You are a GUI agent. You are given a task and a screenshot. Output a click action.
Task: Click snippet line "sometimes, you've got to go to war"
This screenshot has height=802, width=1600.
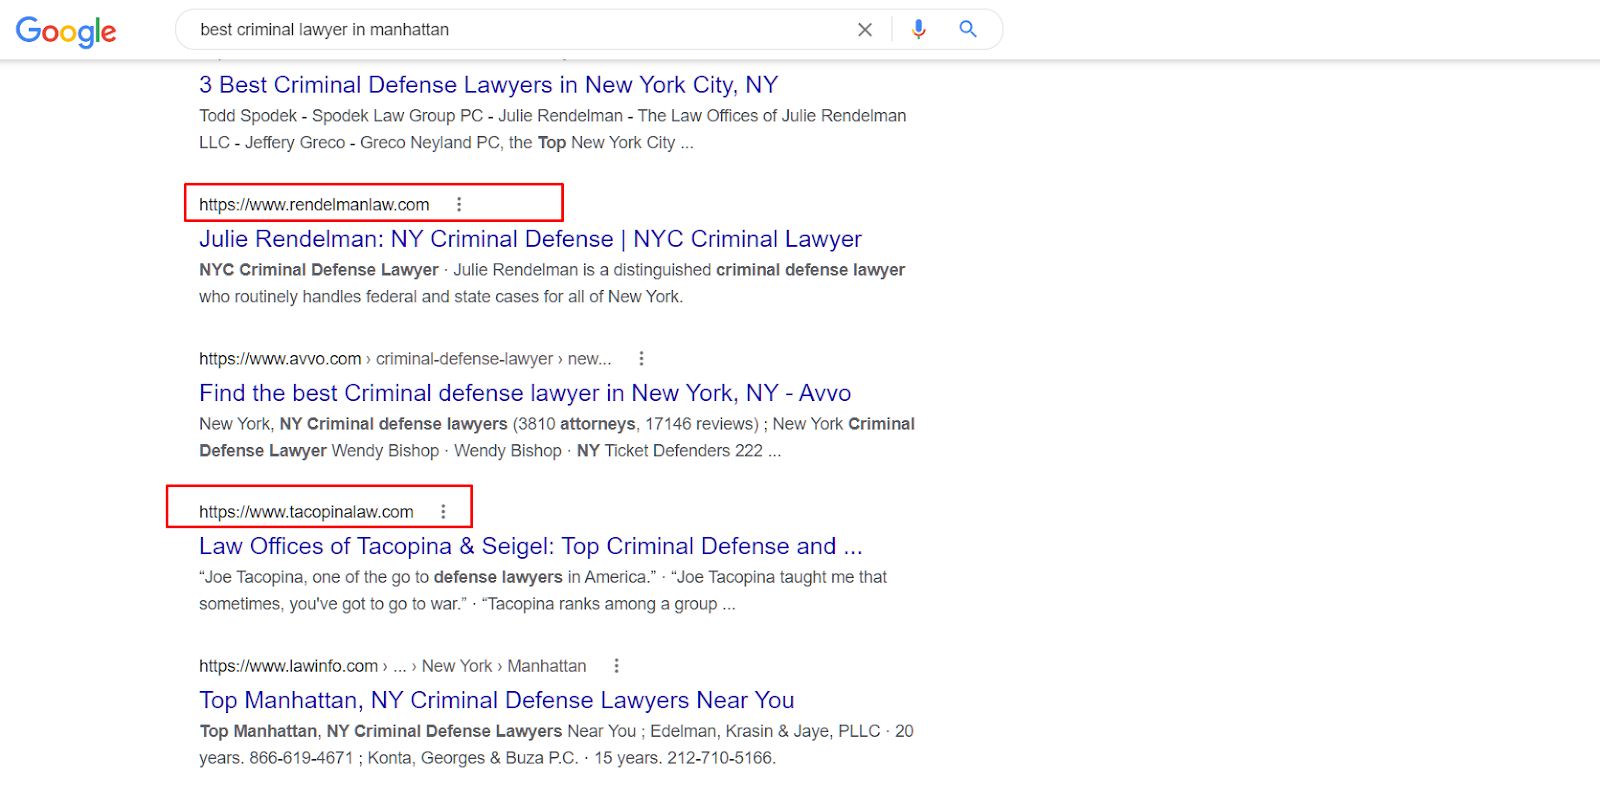pyautogui.click(x=467, y=604)
